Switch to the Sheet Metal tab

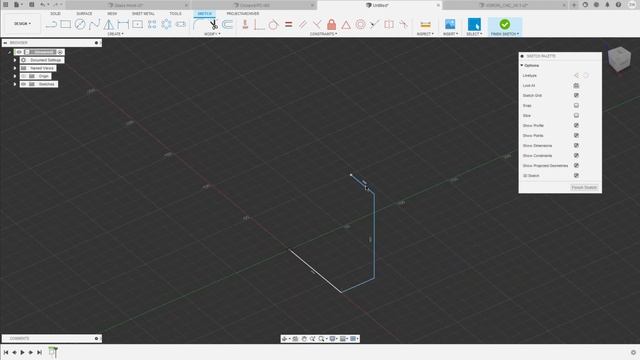pyautogui.click(x=143, y=13)
